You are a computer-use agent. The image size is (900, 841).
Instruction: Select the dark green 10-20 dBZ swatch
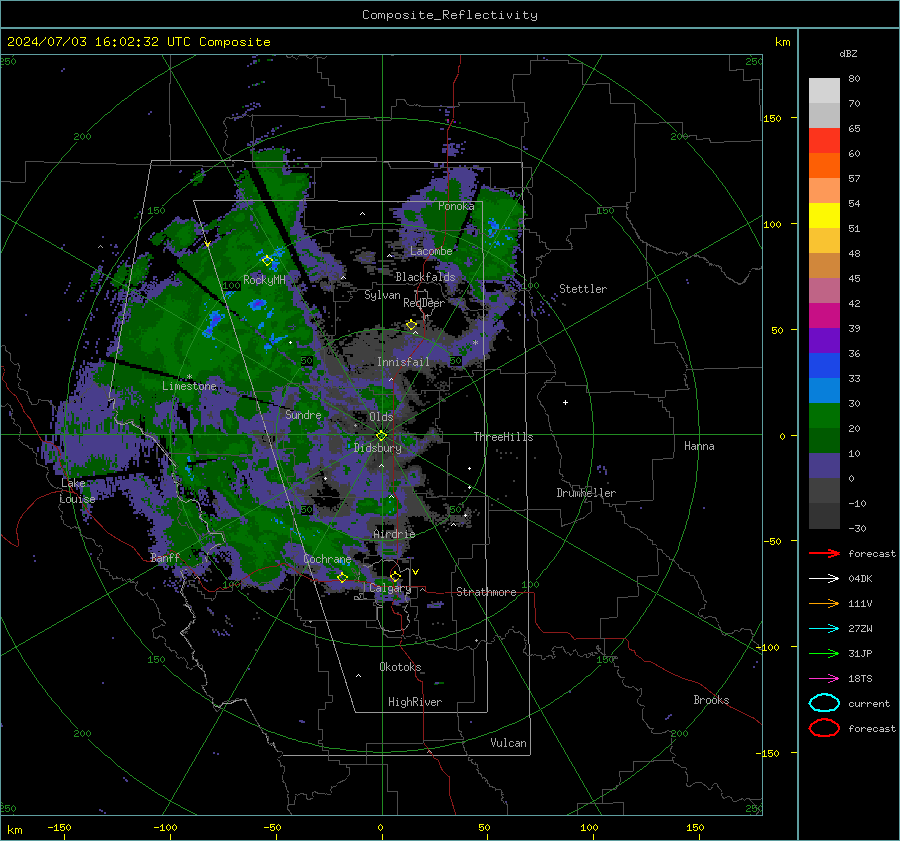click(824, 441)
